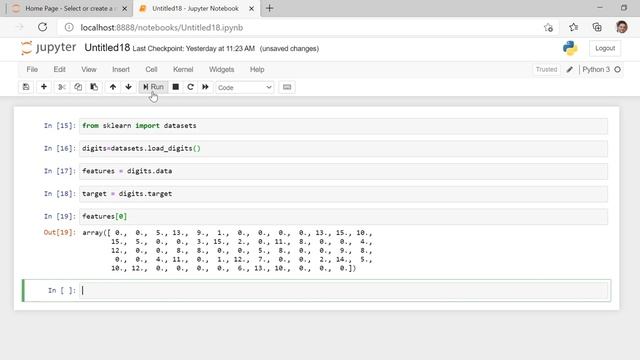The height and width of the screenshot is (360, 640).
Task: Click the Python 3 kernel name
Action: [x=596, y=69]
